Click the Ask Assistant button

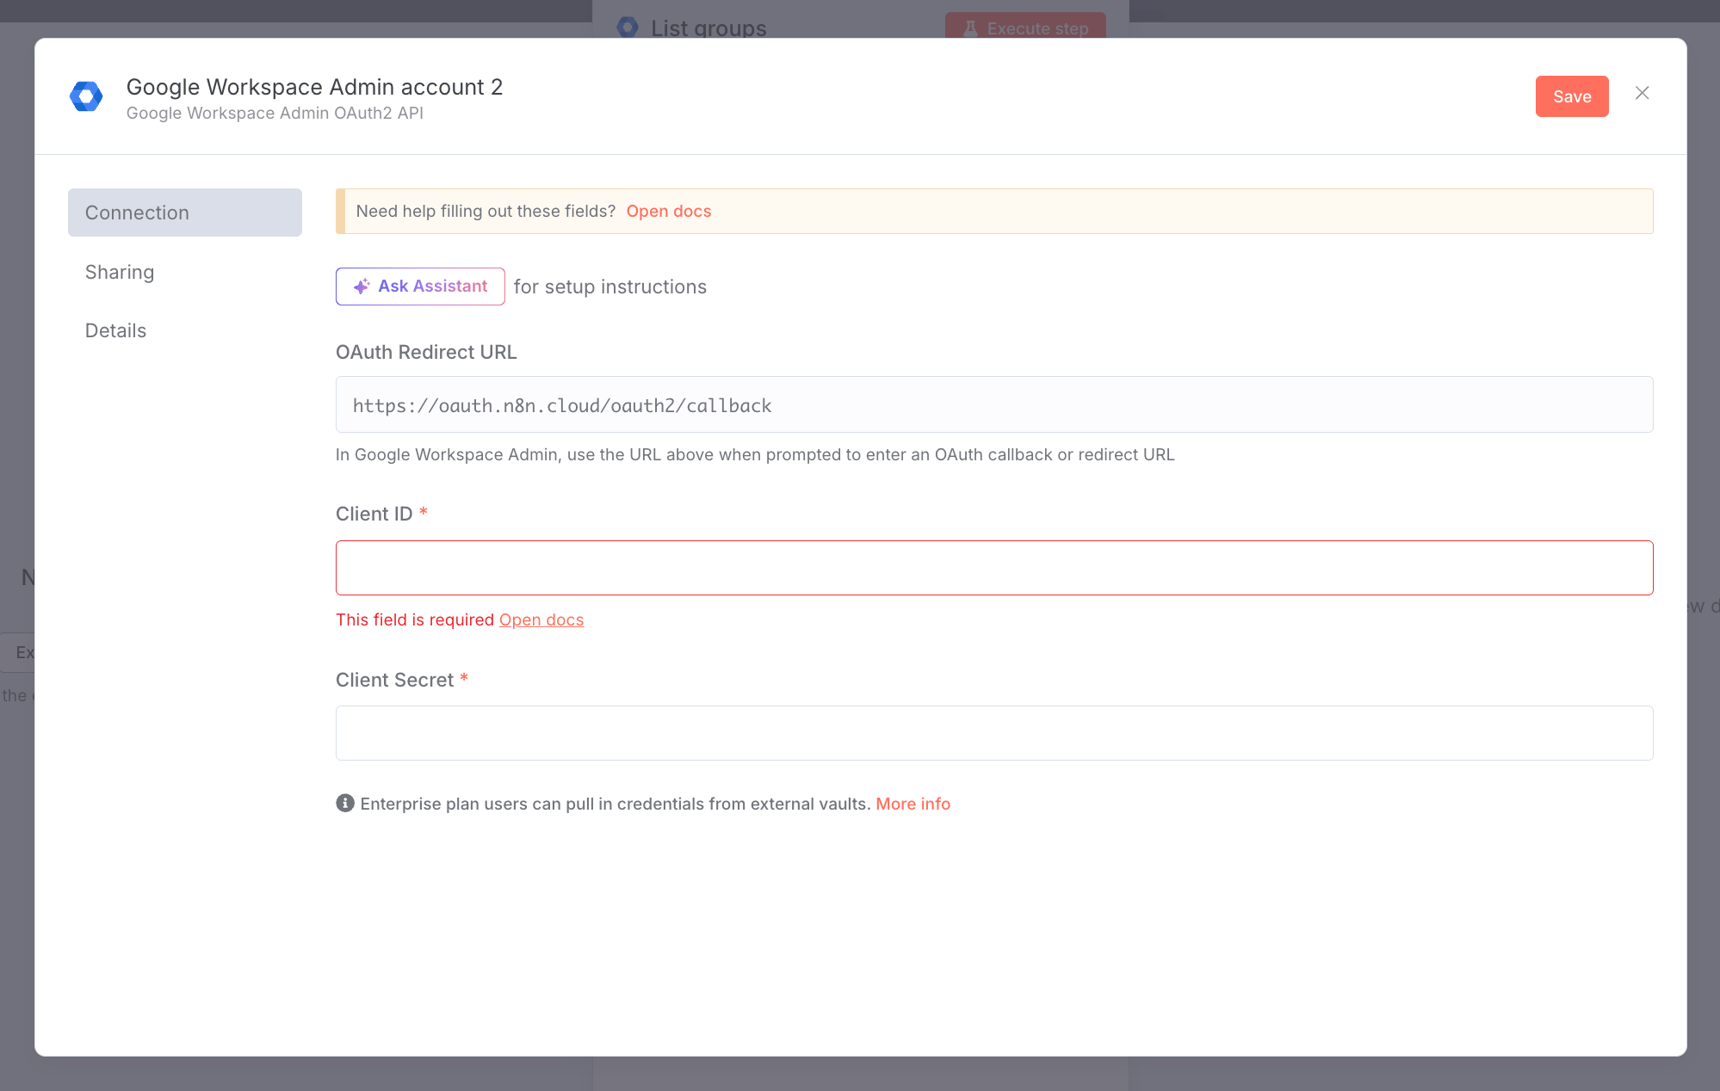tap(420, 286)
